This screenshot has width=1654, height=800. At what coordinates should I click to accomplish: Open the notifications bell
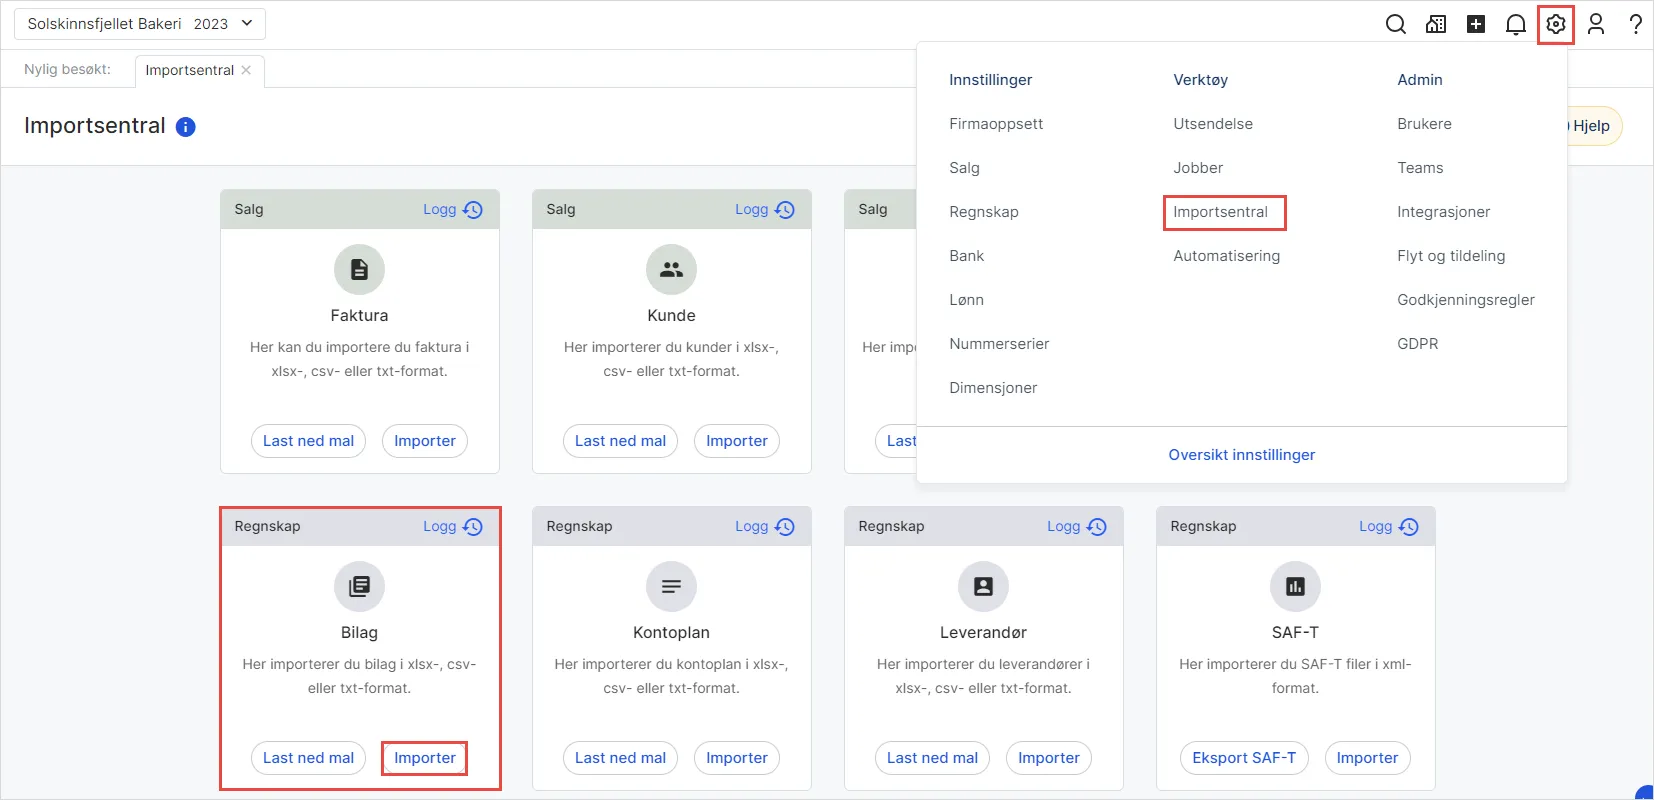coord(1516,24)
